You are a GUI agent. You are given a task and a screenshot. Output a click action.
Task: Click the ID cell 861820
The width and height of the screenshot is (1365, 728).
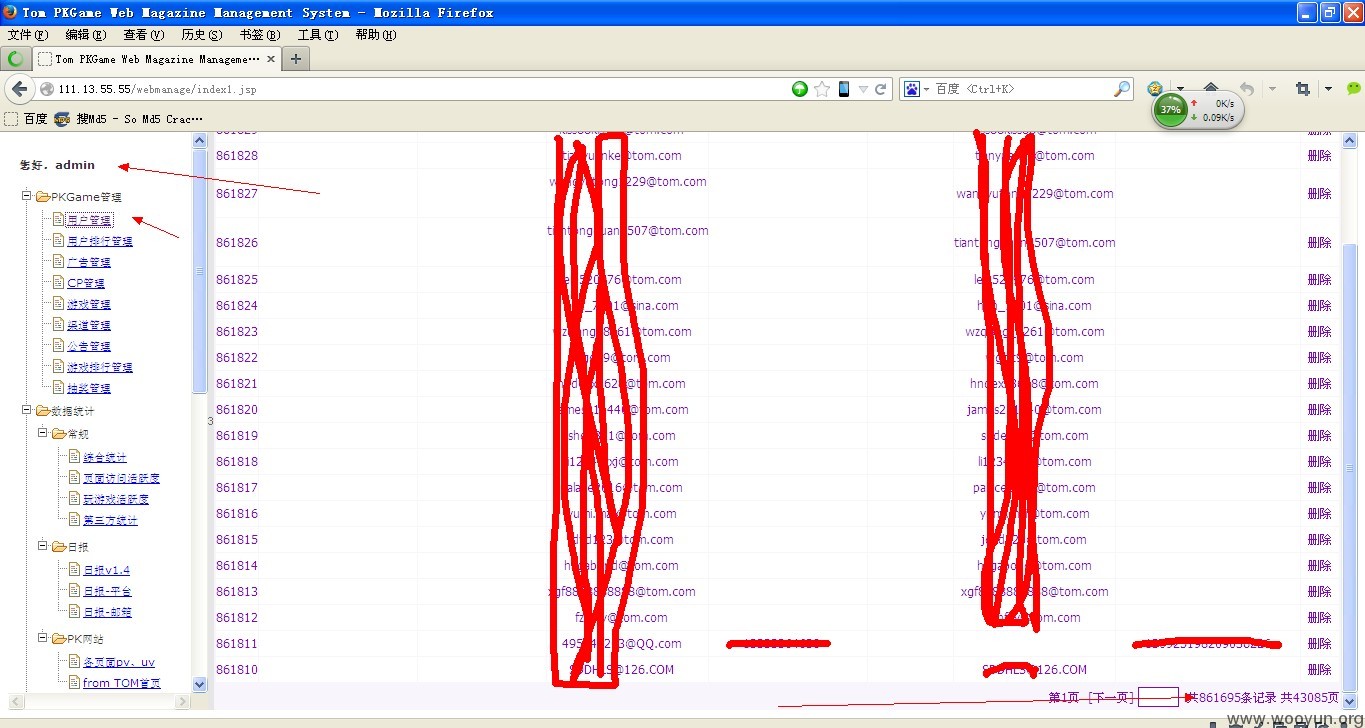(237, 409)
